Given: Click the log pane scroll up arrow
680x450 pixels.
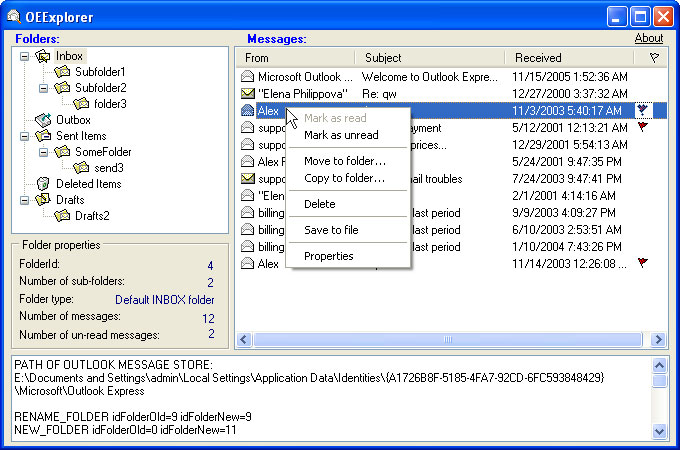Looking at the screenshot, I should coord(659,365).
